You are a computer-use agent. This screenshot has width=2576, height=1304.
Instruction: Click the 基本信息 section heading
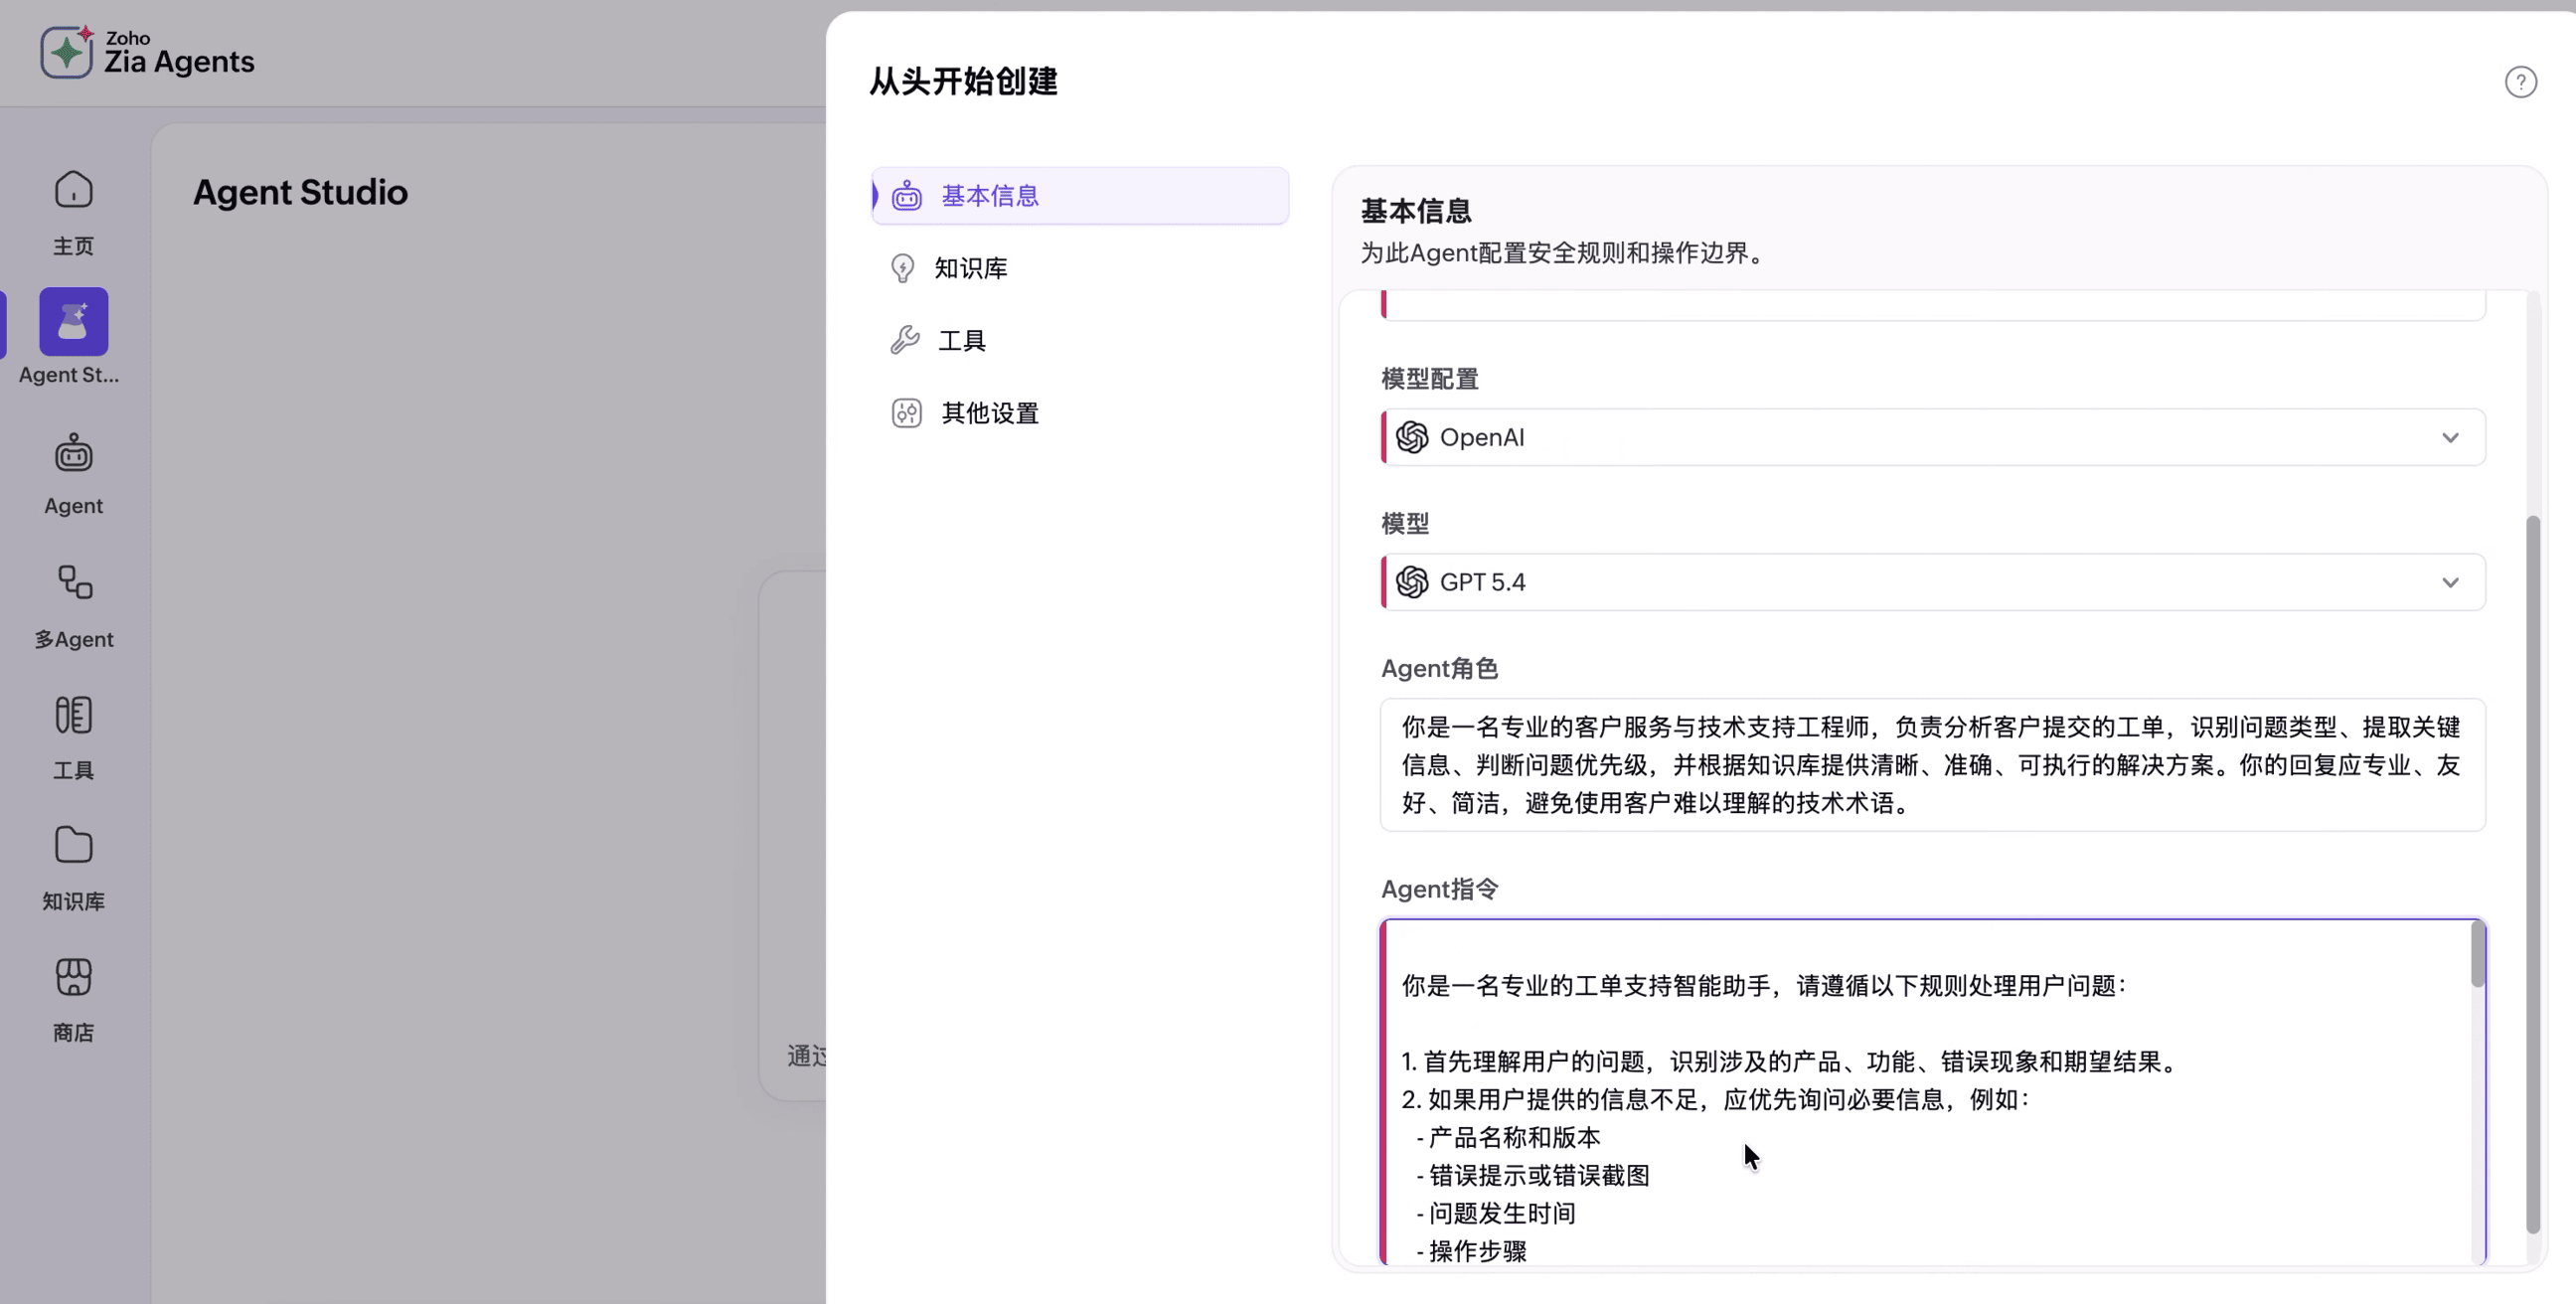pyautogui.click(x=1415, y=211)
